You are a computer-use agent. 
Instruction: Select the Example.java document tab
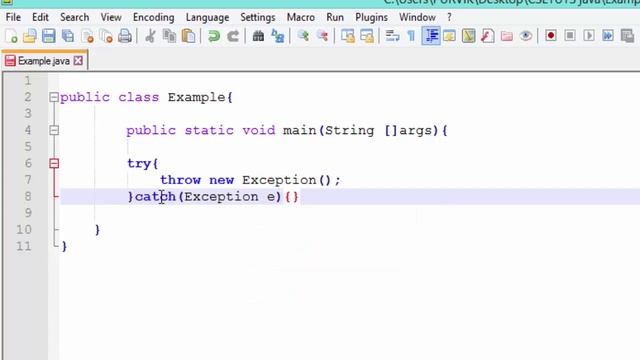pyautogui.click(x=44, y=61)
